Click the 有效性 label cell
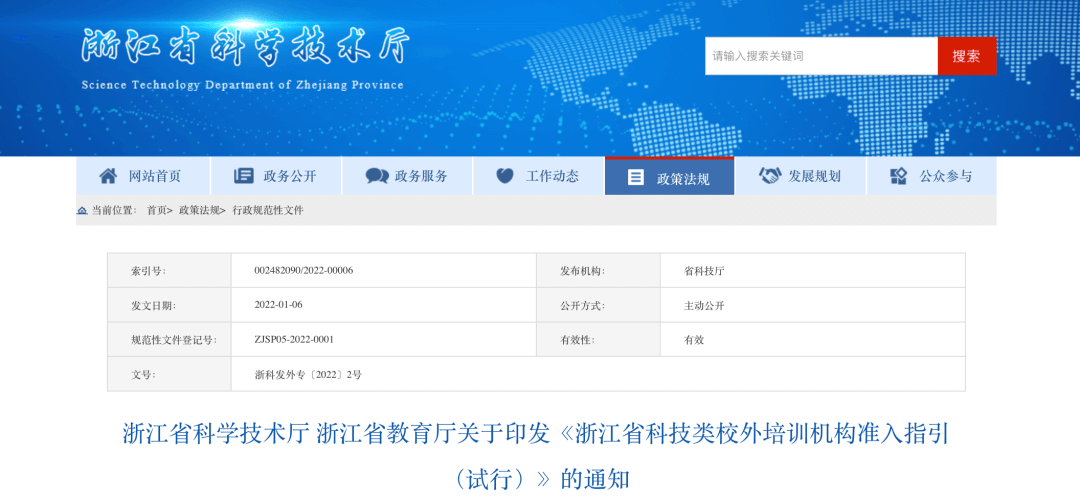The height and width of the screenshot is (499, 1080). pos(598,340)
